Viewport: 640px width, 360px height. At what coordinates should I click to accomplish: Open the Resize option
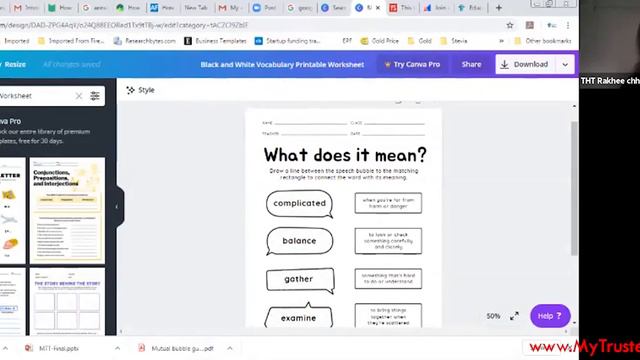14,64
